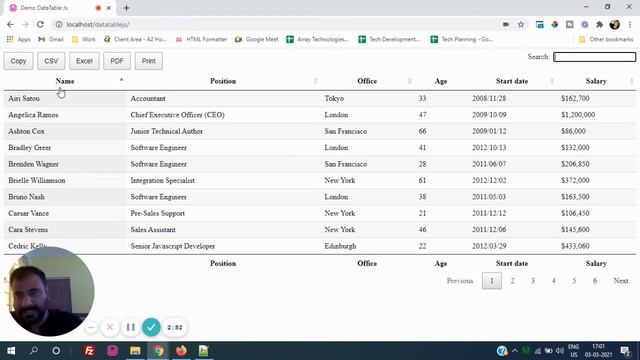Open volume speaker tray icon
Viewport: 640px width, 360px height.
pos(560,351)
